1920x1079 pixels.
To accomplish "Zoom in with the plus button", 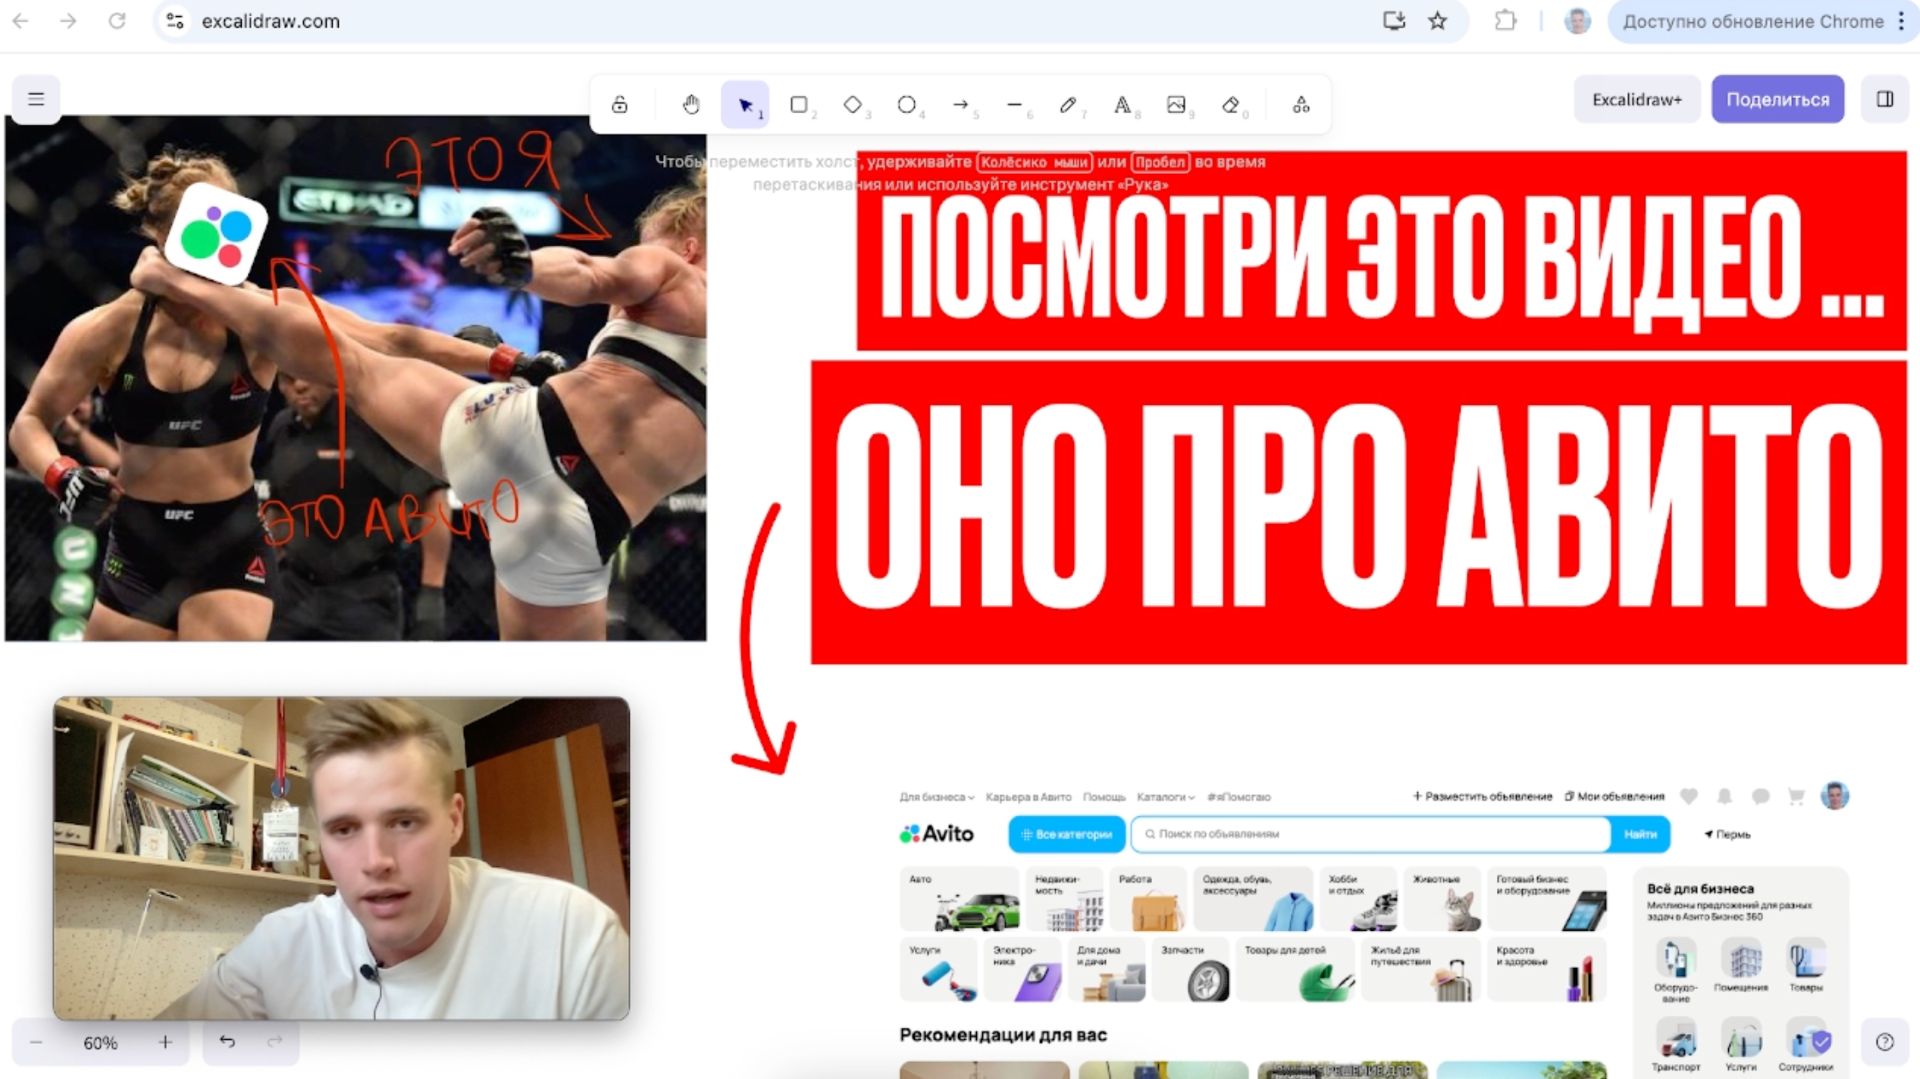I will point(165,1043).
